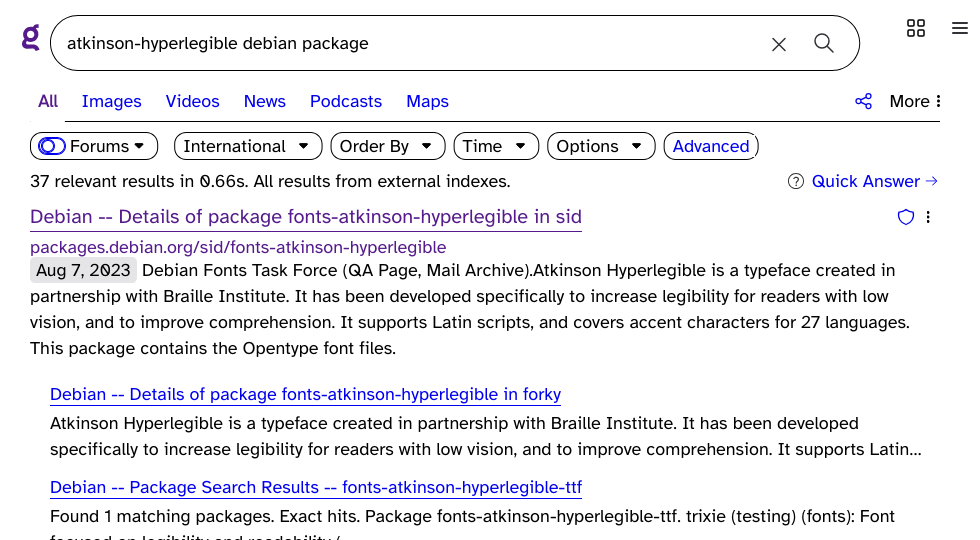Click the '37 relevant results' status text
This screenshot has height=540, width=980.
[x=270, y=181]
